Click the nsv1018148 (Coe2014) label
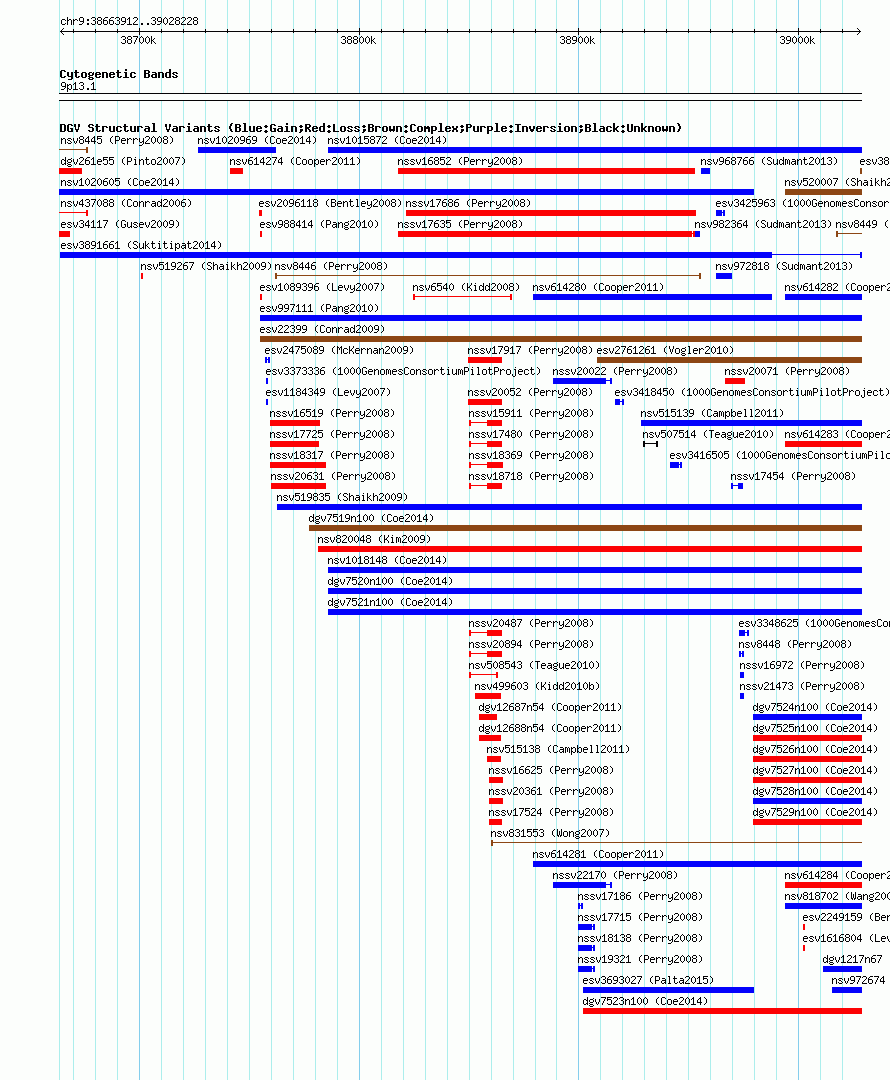Image resolution: width=890 pixels, height=1080 pixels. click(x=387, y=561)
